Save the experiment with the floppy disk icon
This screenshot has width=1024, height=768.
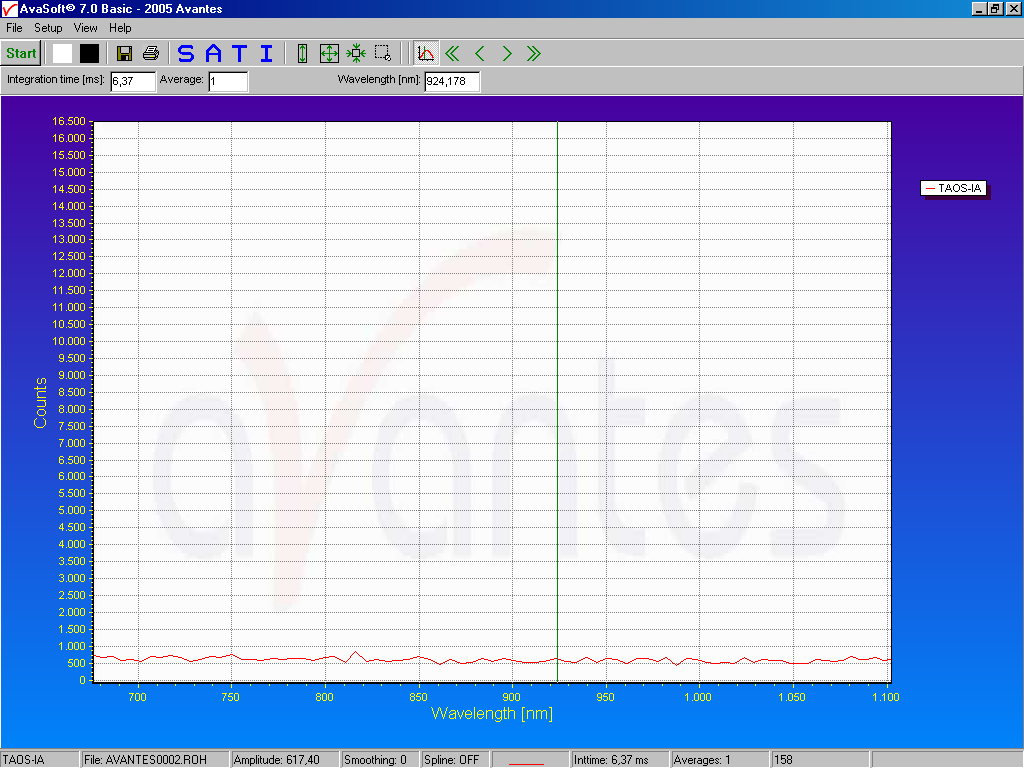[124, 54]
